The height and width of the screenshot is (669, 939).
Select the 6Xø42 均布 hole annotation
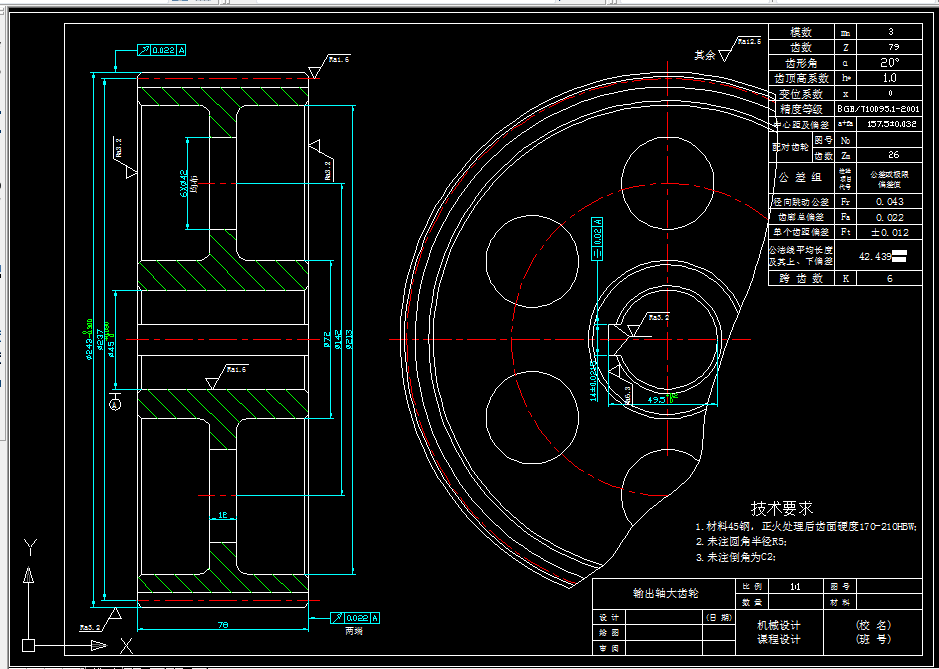coord(189,185)
